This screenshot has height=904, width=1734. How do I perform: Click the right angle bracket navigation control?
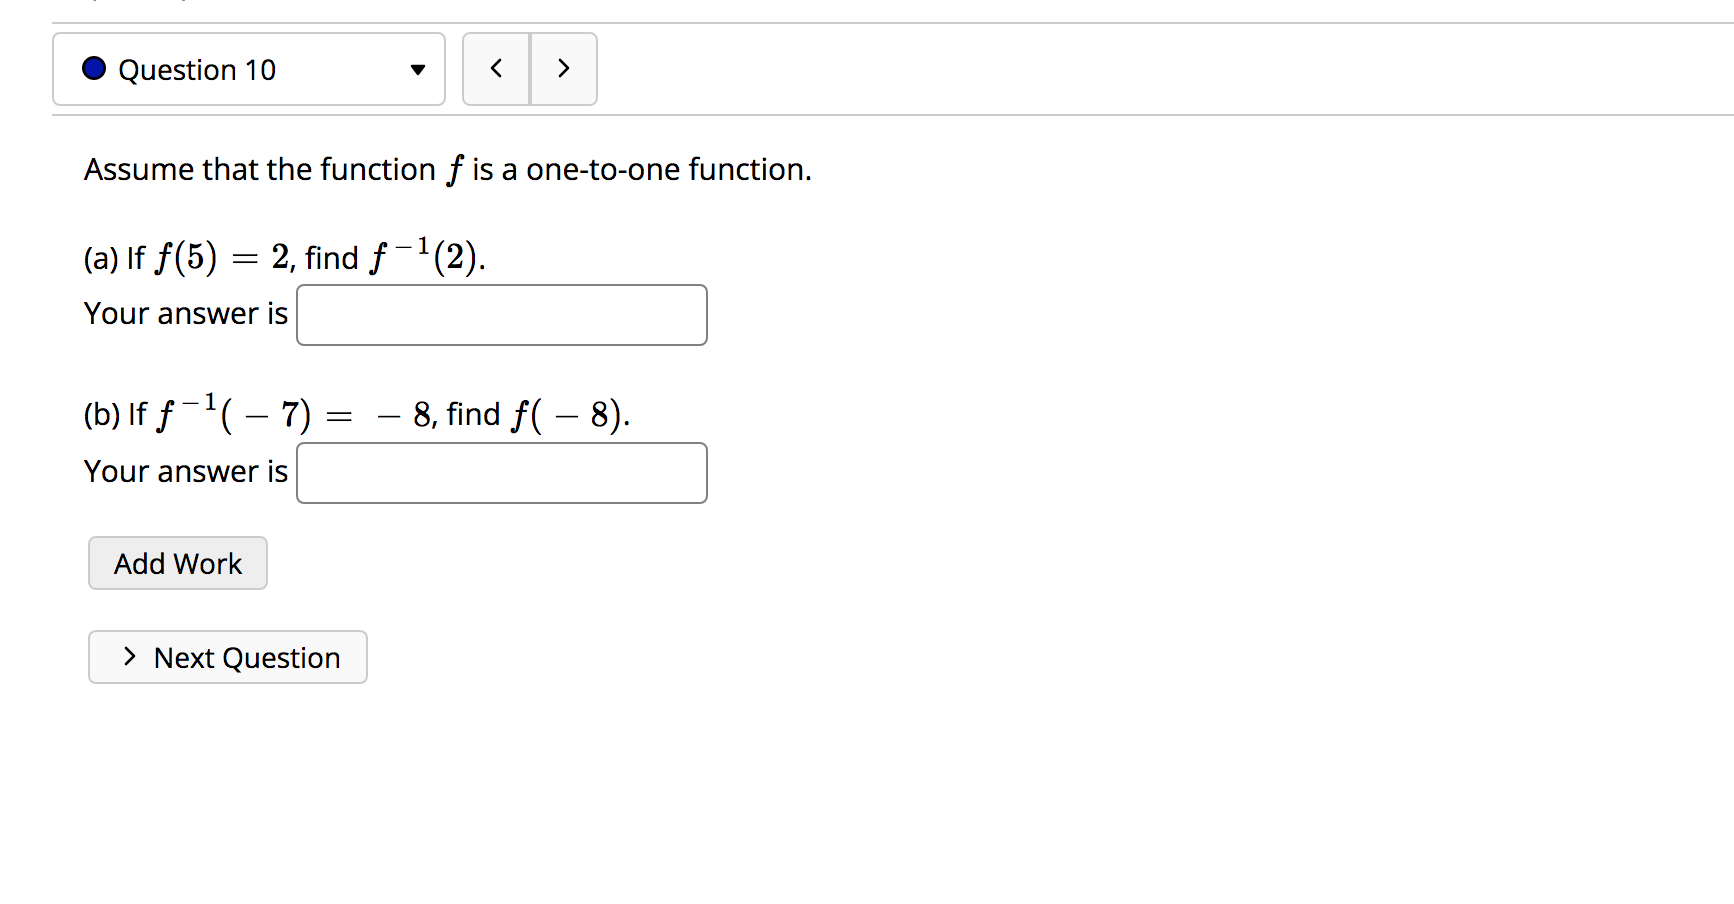[563, 68]
